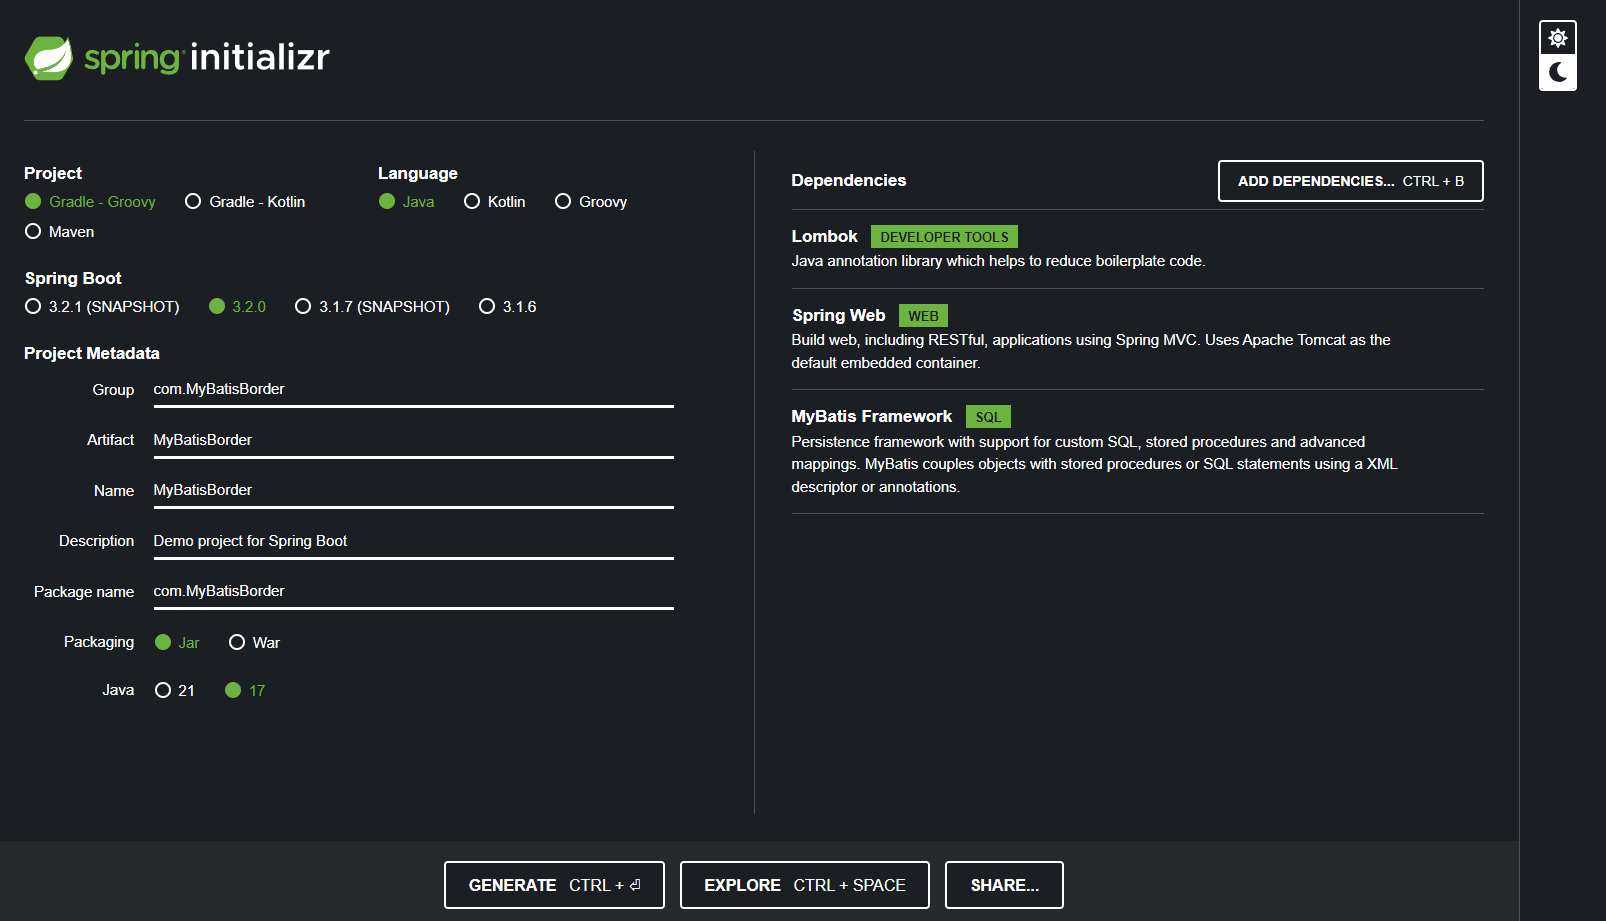Pick Java version 17
This screenshot has height=921, width=1606.
[245, 691]
